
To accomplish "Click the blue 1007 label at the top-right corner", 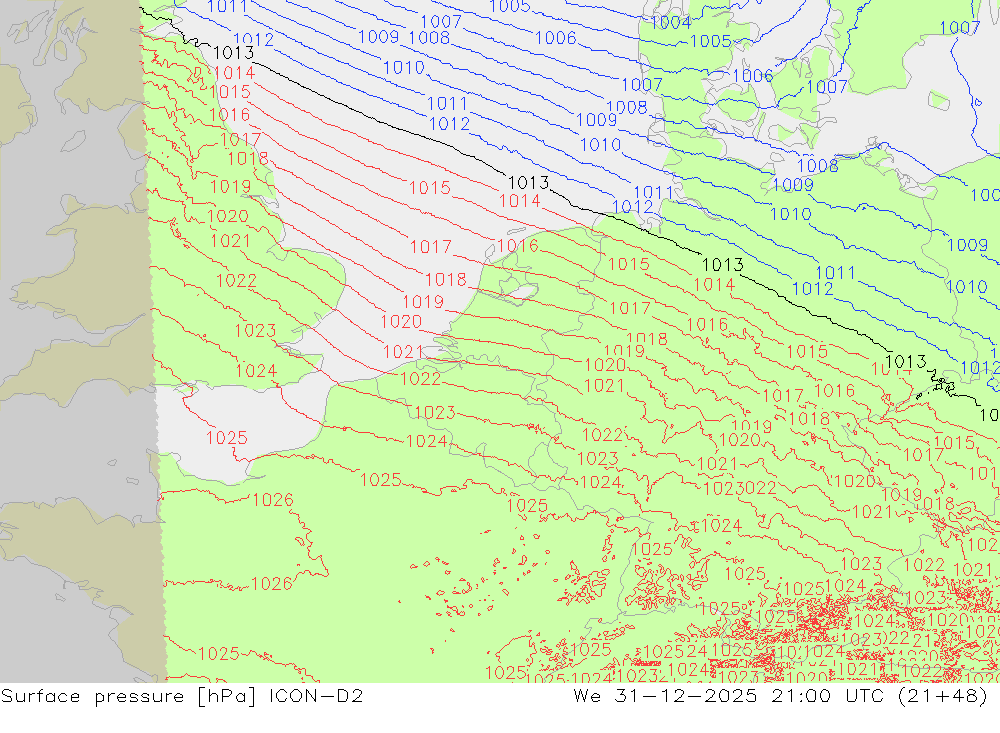I will click(960, 27).
